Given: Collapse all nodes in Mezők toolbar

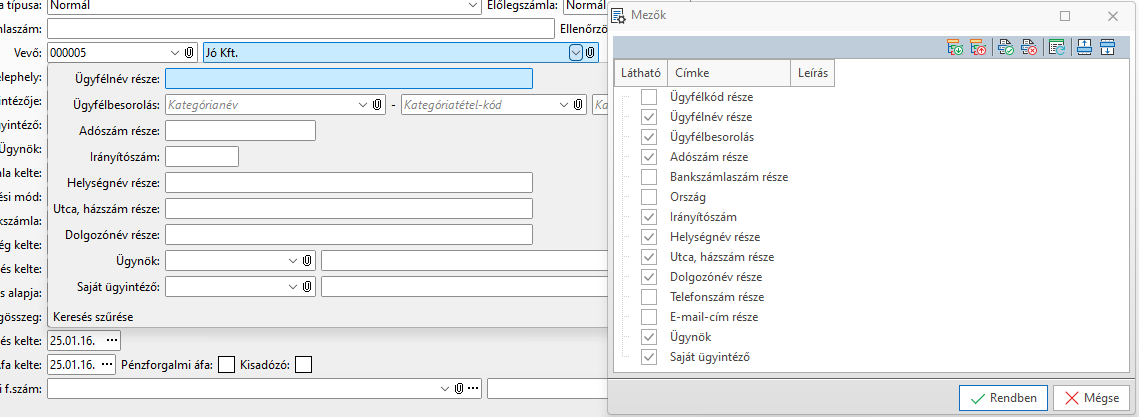Looking at the screenshot, I should coord(978,48).
